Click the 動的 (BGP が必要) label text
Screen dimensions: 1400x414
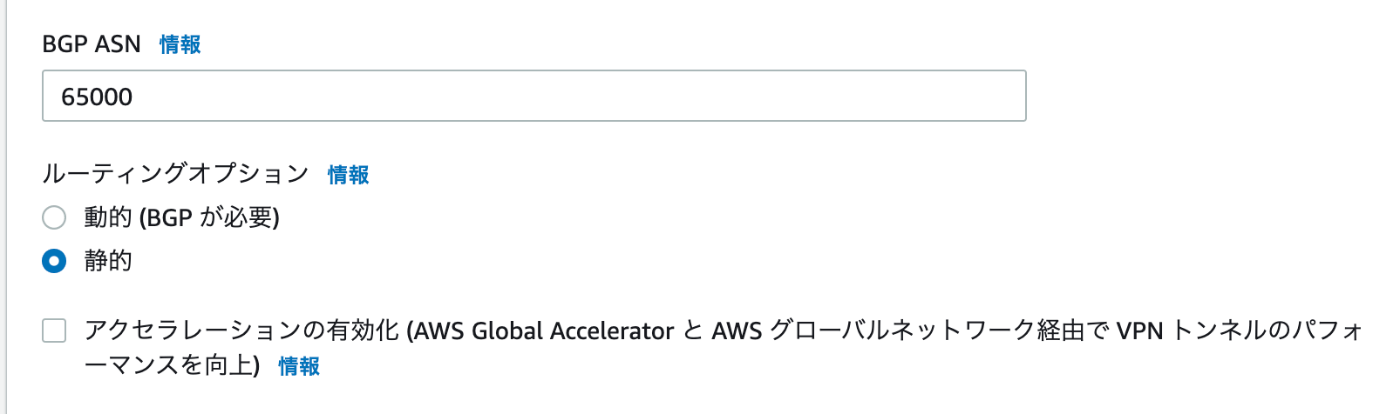[x=182, y=217]
